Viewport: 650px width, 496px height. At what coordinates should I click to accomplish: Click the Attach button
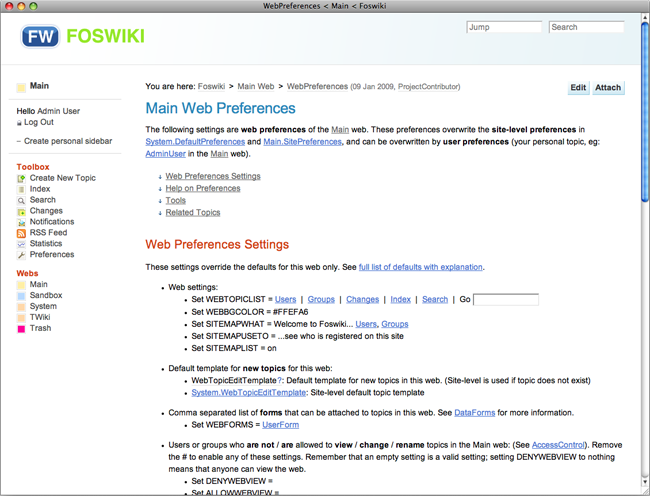tap(608, 87)
